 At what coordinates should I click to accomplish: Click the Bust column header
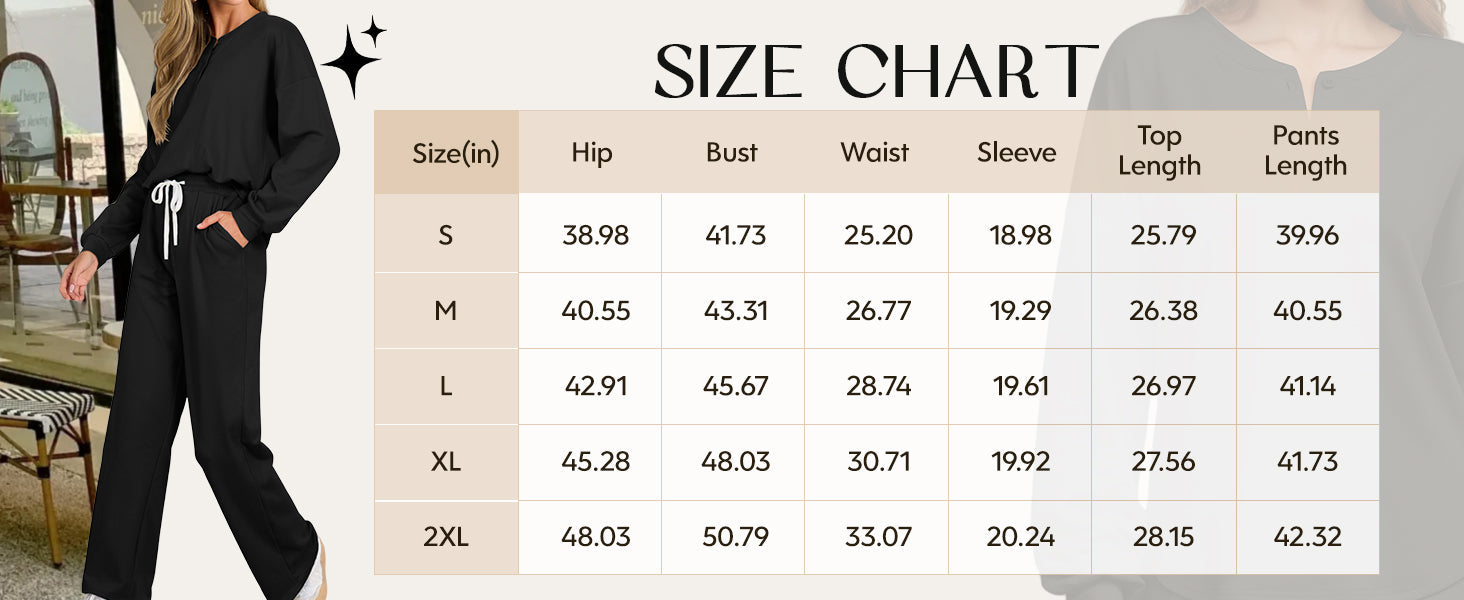[732, 153]
